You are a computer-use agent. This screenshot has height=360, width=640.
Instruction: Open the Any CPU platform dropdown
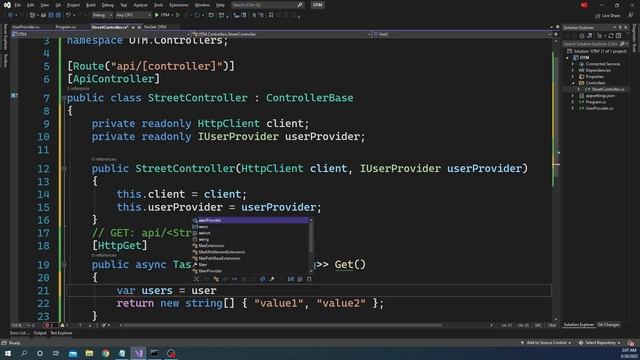pos(133,15)
